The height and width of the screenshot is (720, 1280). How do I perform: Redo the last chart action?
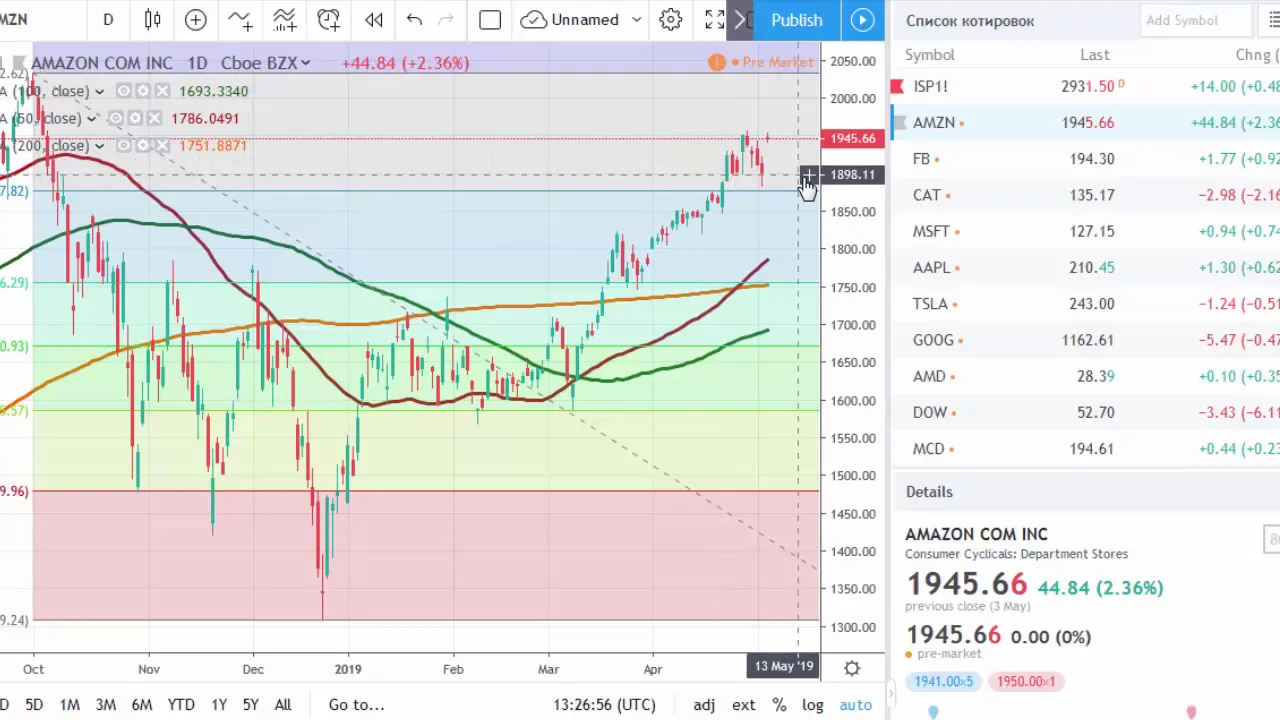pos(446,19)
